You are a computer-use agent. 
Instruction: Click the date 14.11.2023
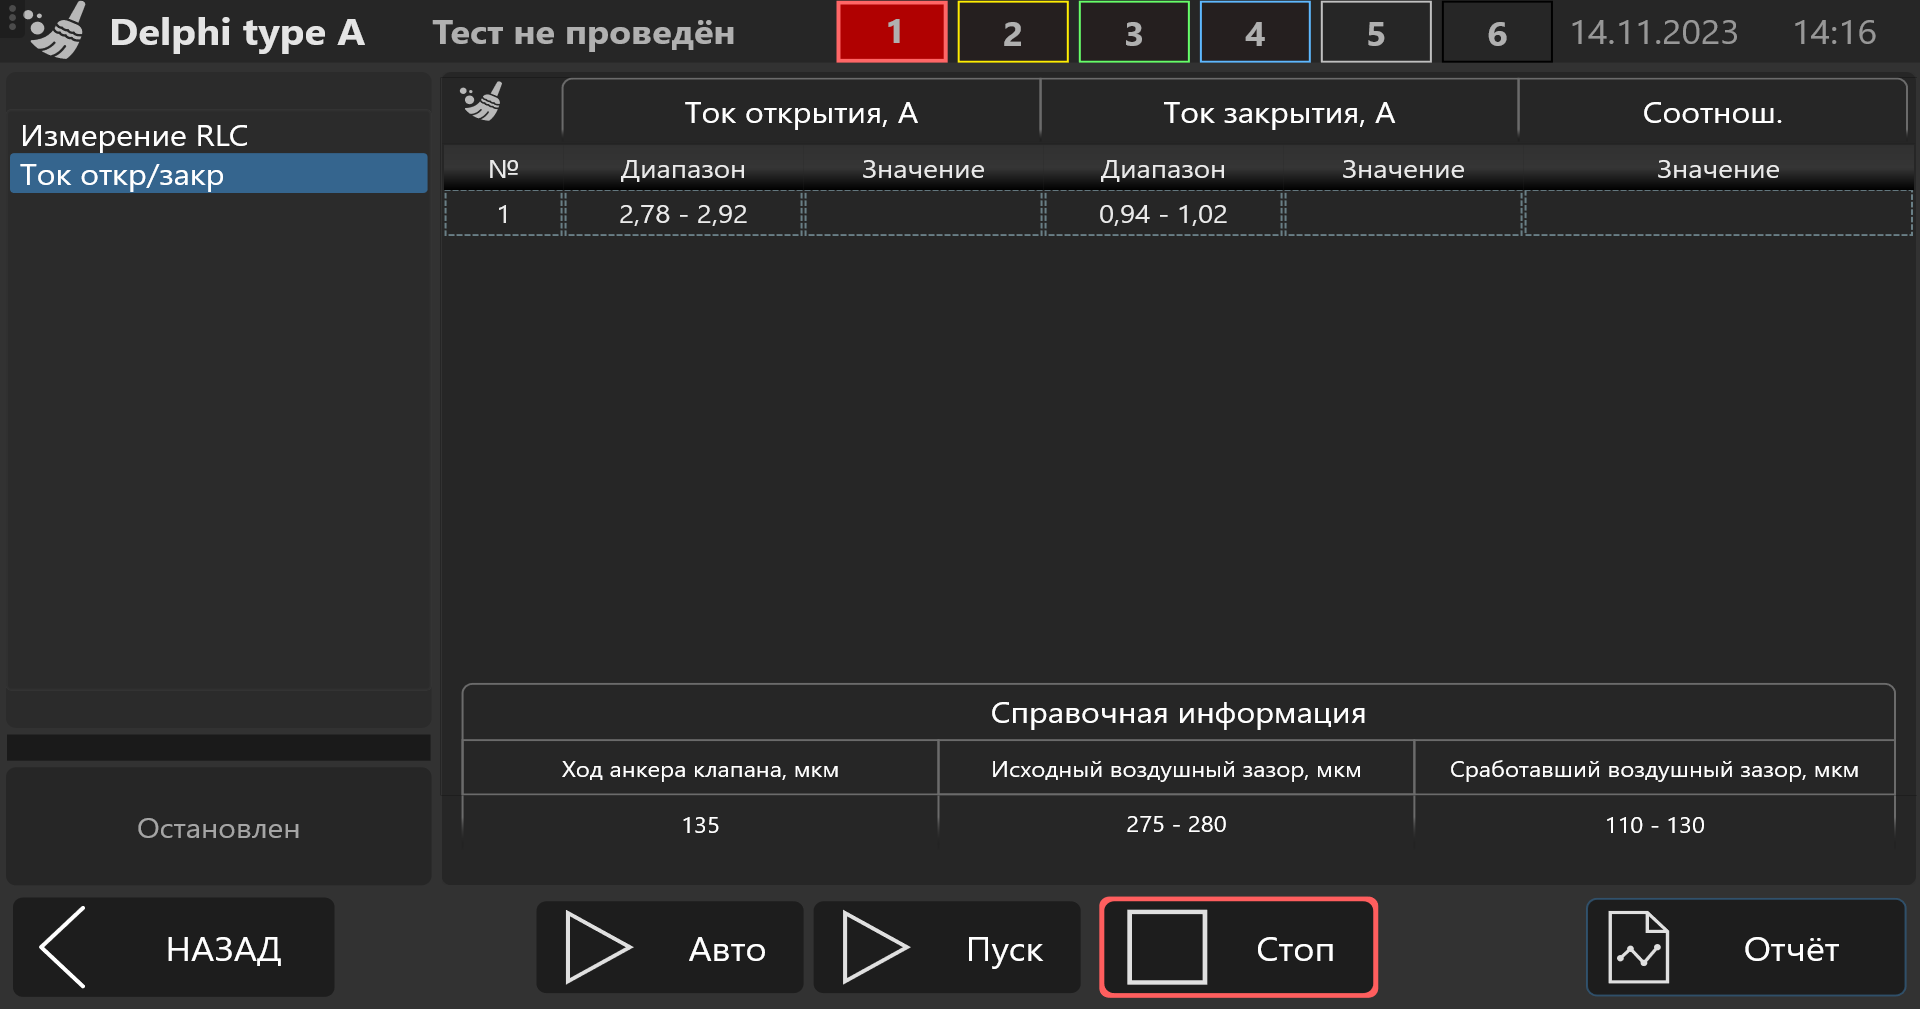[1654, 32]
